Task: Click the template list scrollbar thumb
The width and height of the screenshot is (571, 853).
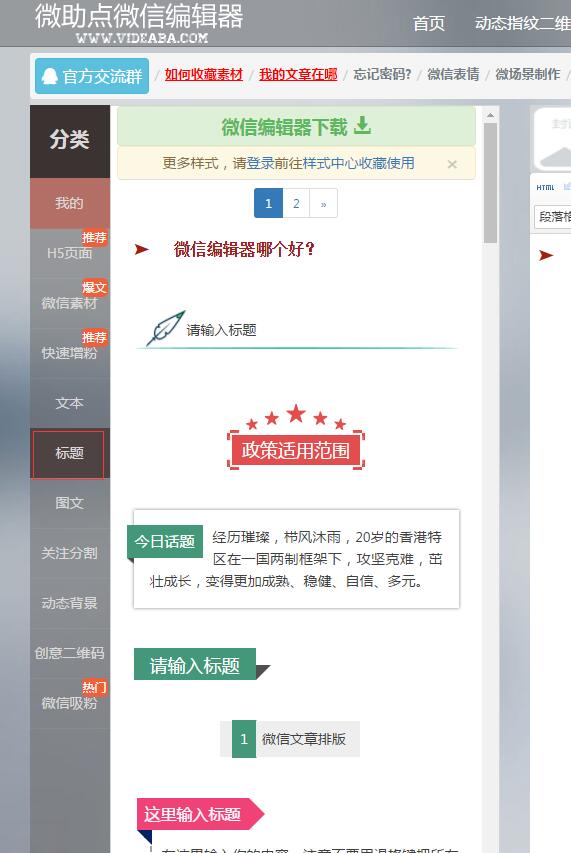Action: click(491, 183)
